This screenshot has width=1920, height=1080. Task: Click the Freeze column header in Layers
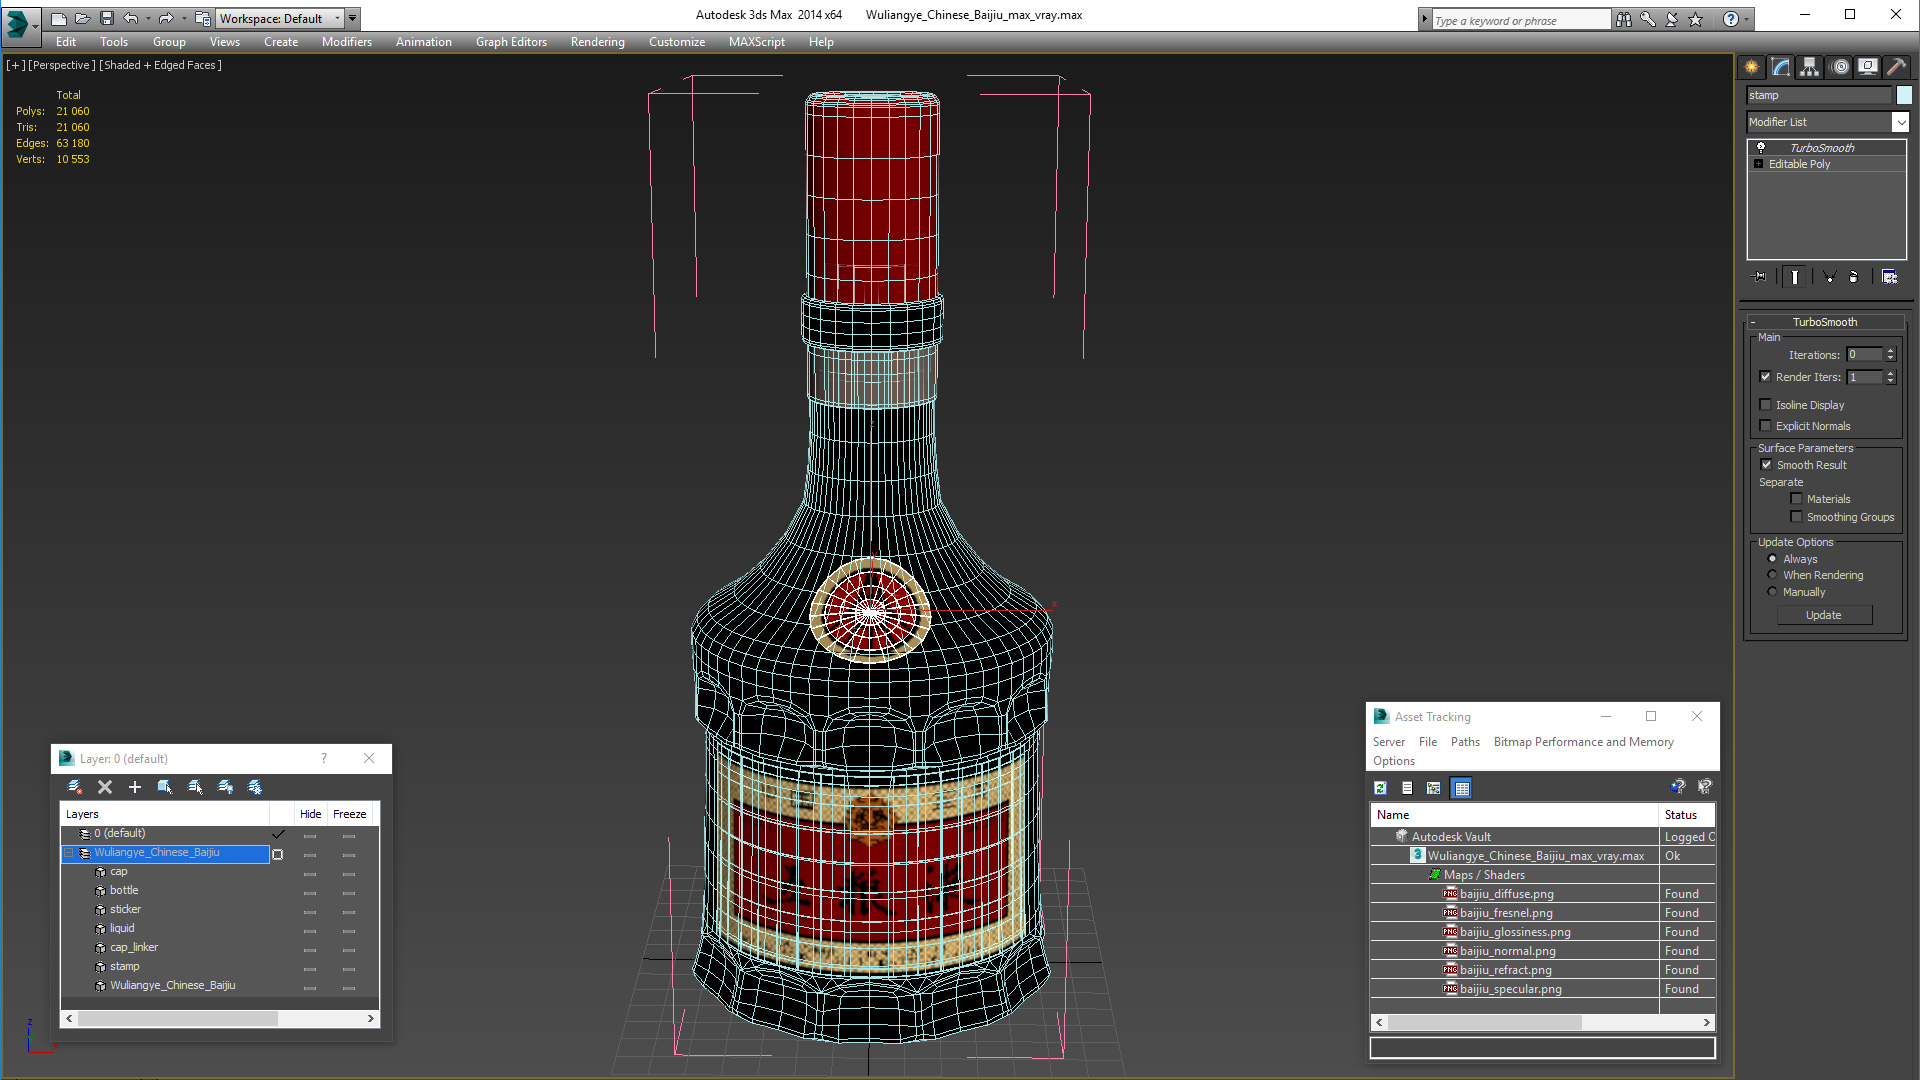click(349, 814)
